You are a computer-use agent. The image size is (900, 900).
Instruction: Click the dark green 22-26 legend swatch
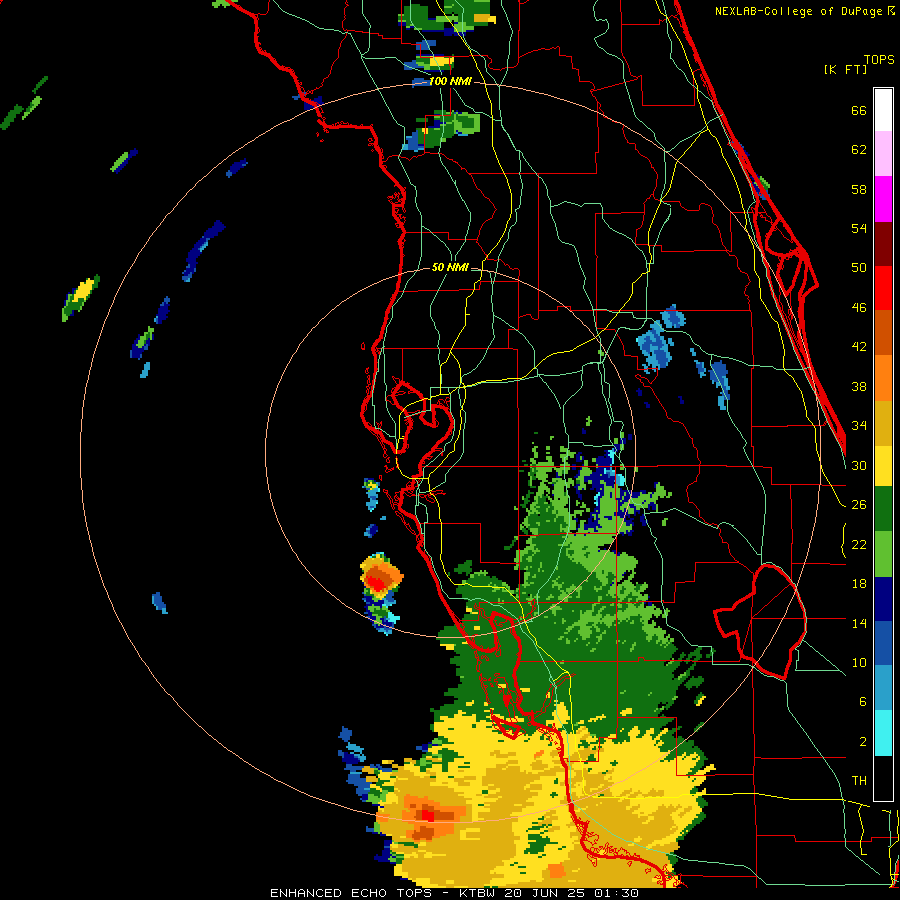(x=883, y=509)
